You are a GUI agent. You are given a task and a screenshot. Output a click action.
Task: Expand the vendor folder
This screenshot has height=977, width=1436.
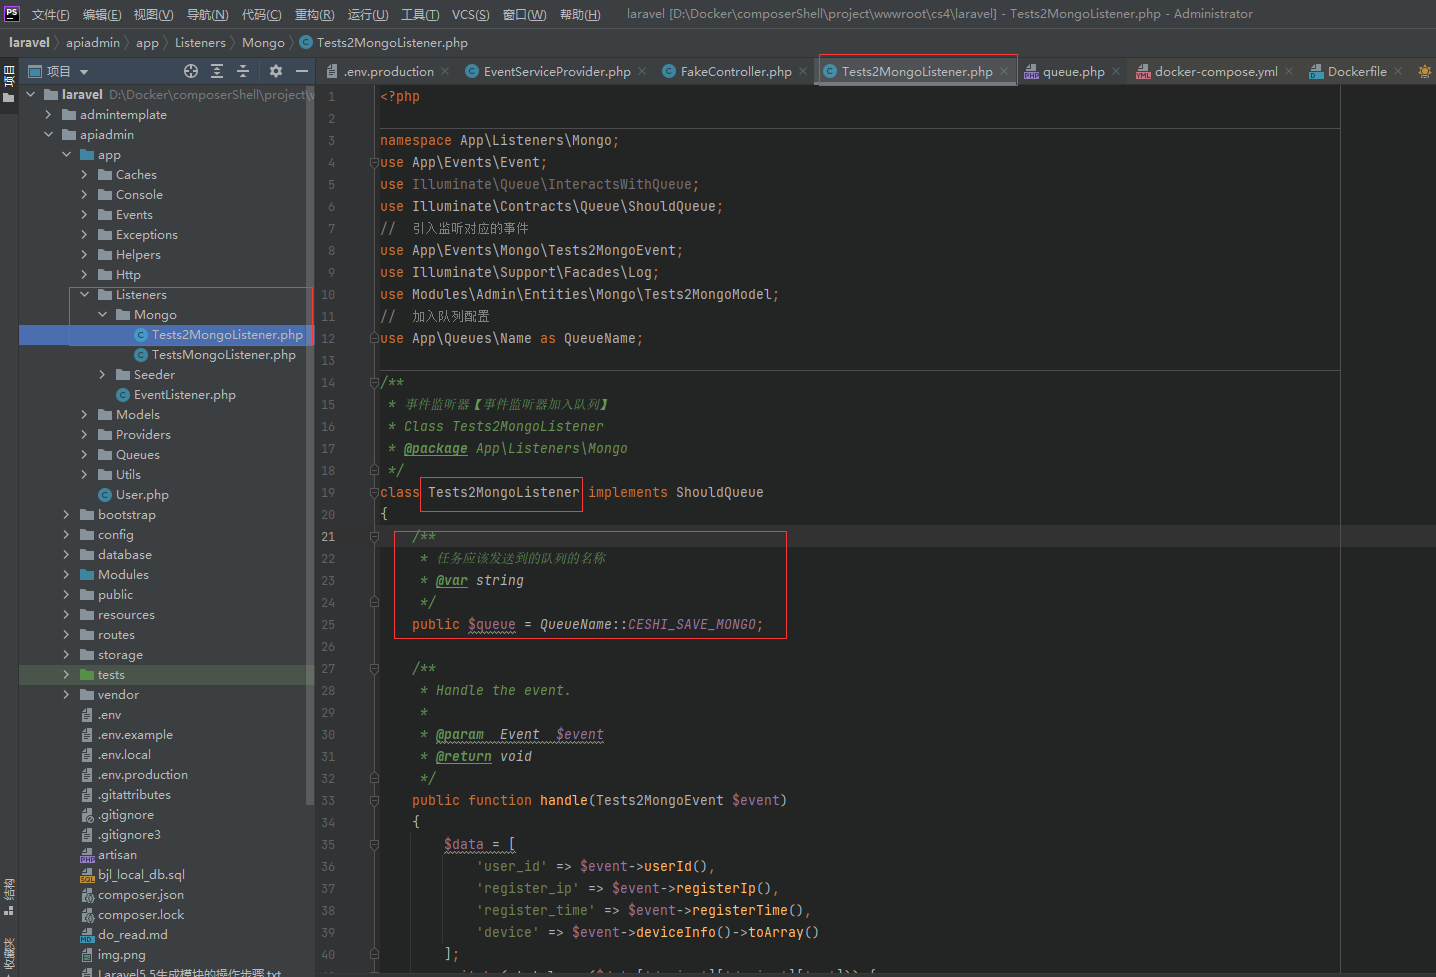pyautogui.click(x=66, y=695)
